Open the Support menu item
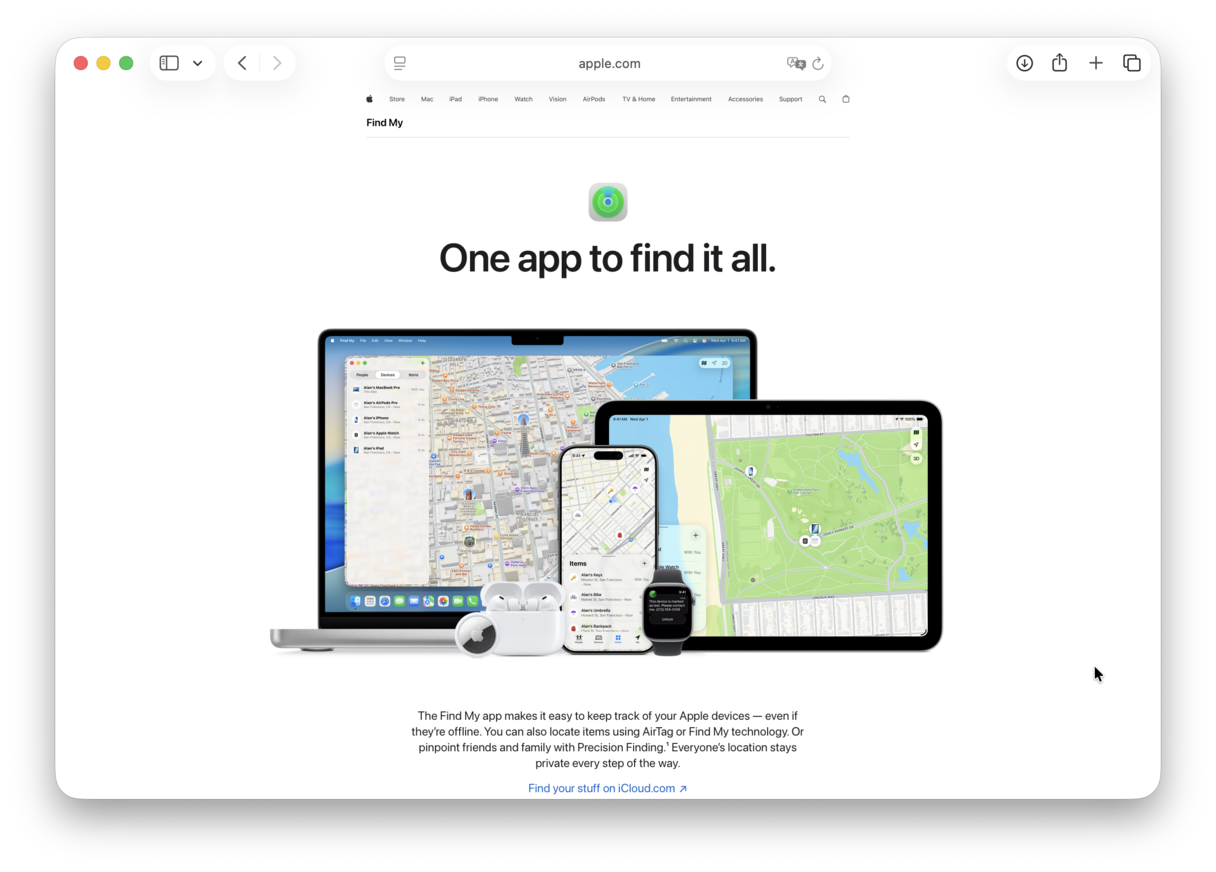1216x872 pixels. (791, 99)
